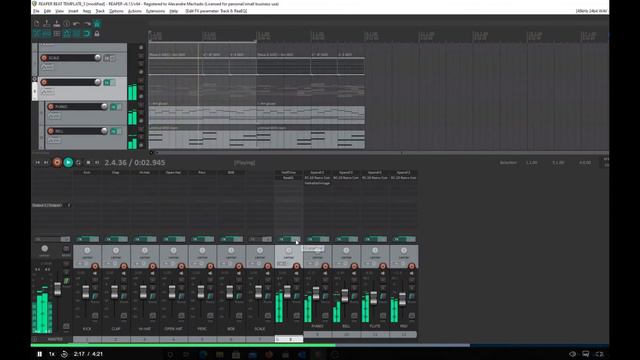The height and width of the screenshot is (360, 640).
Task: Click the Open Project toolbar icon
Action: [x=47, y=24]
